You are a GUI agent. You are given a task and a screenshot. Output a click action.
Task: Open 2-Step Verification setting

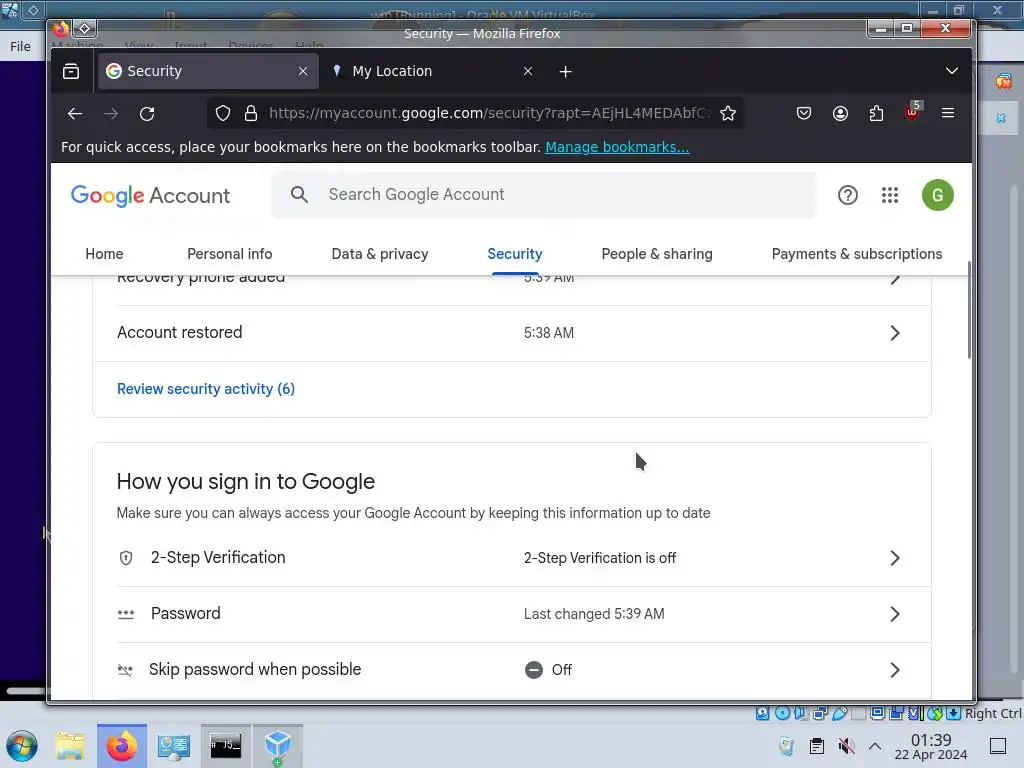click(512, 558)
